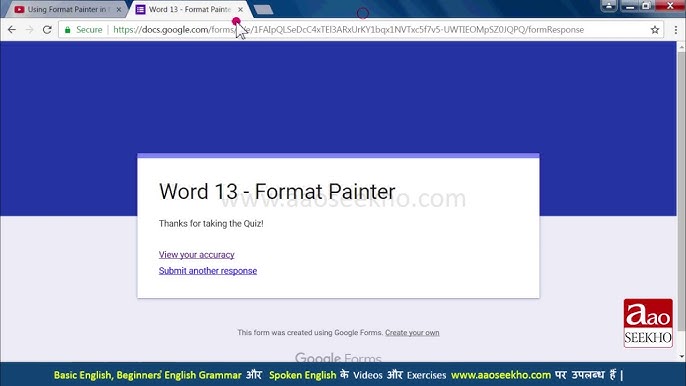
Task: Go back using the browser back arrow
Action: [12, 30]
